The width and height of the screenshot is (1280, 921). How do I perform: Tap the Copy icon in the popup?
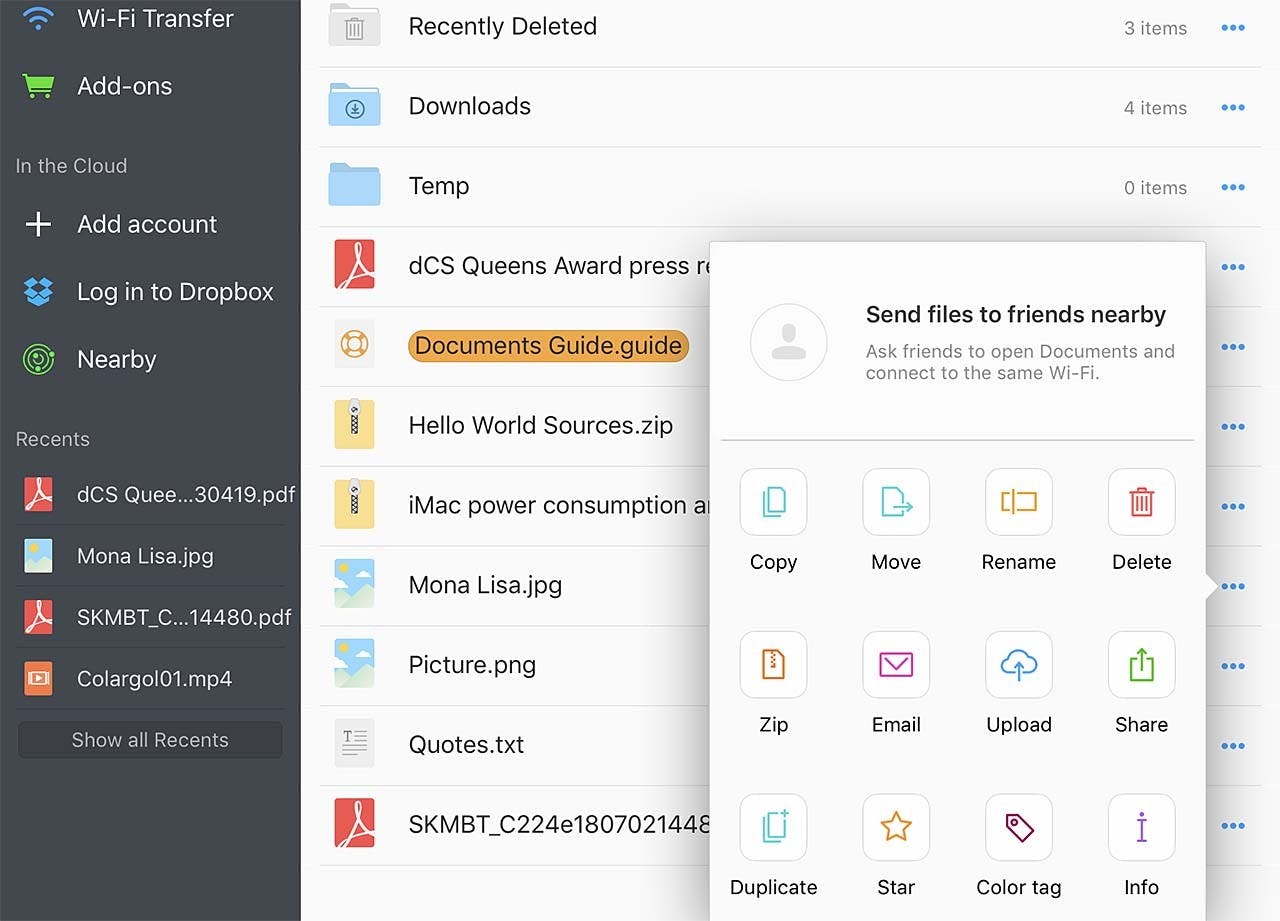pos(773,502)
